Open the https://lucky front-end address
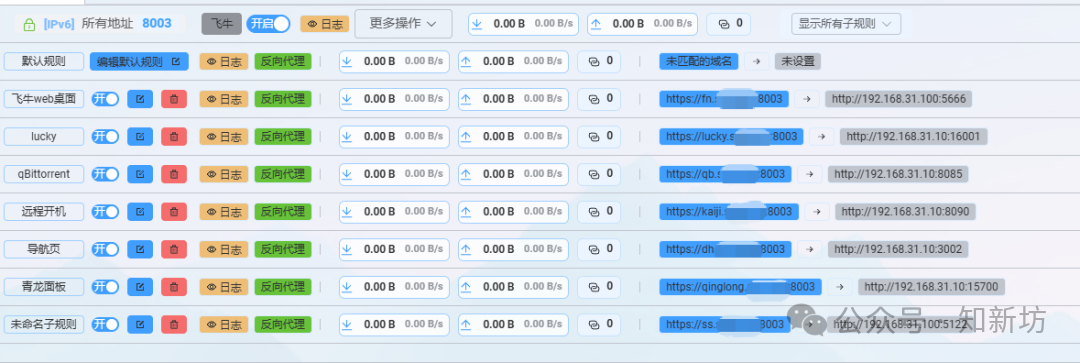Screen dimensions: 1080x363 click(x=731, y=136)
